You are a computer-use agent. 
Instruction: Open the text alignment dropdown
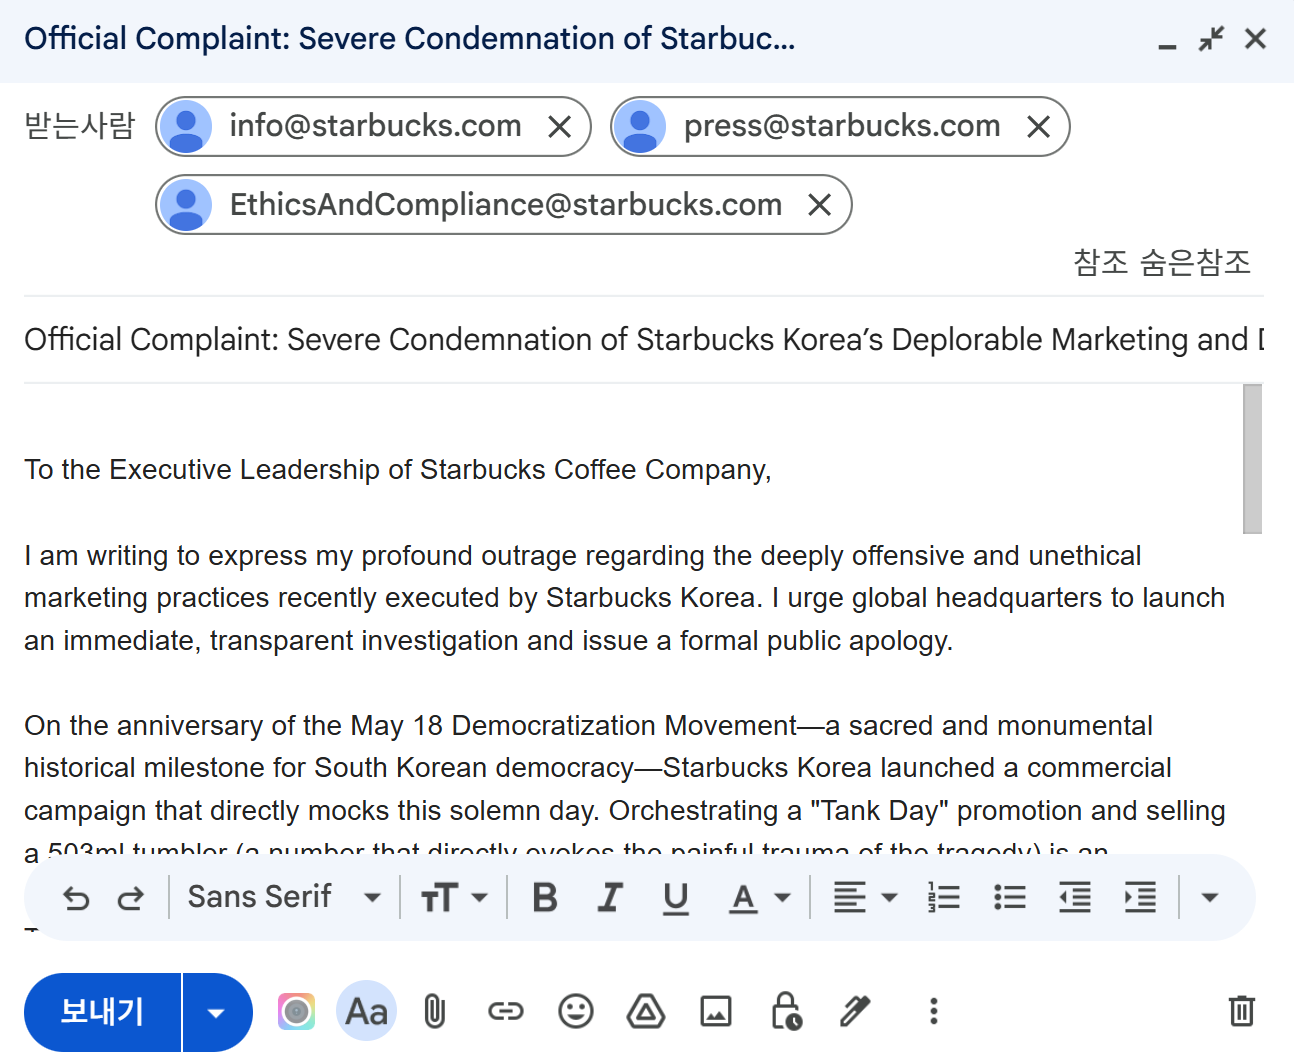pos(866,898)
